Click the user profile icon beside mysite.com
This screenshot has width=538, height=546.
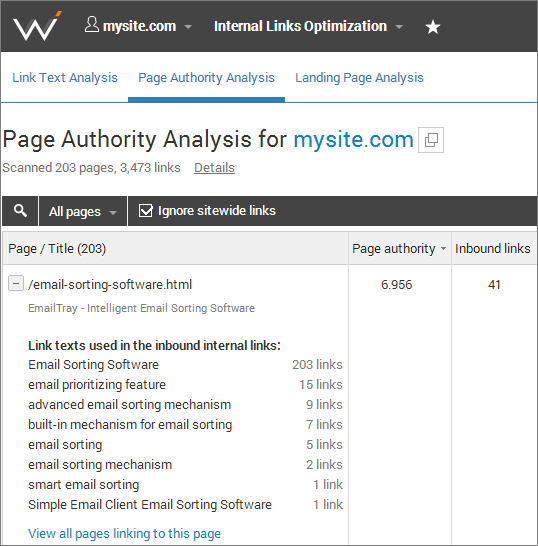92,25
